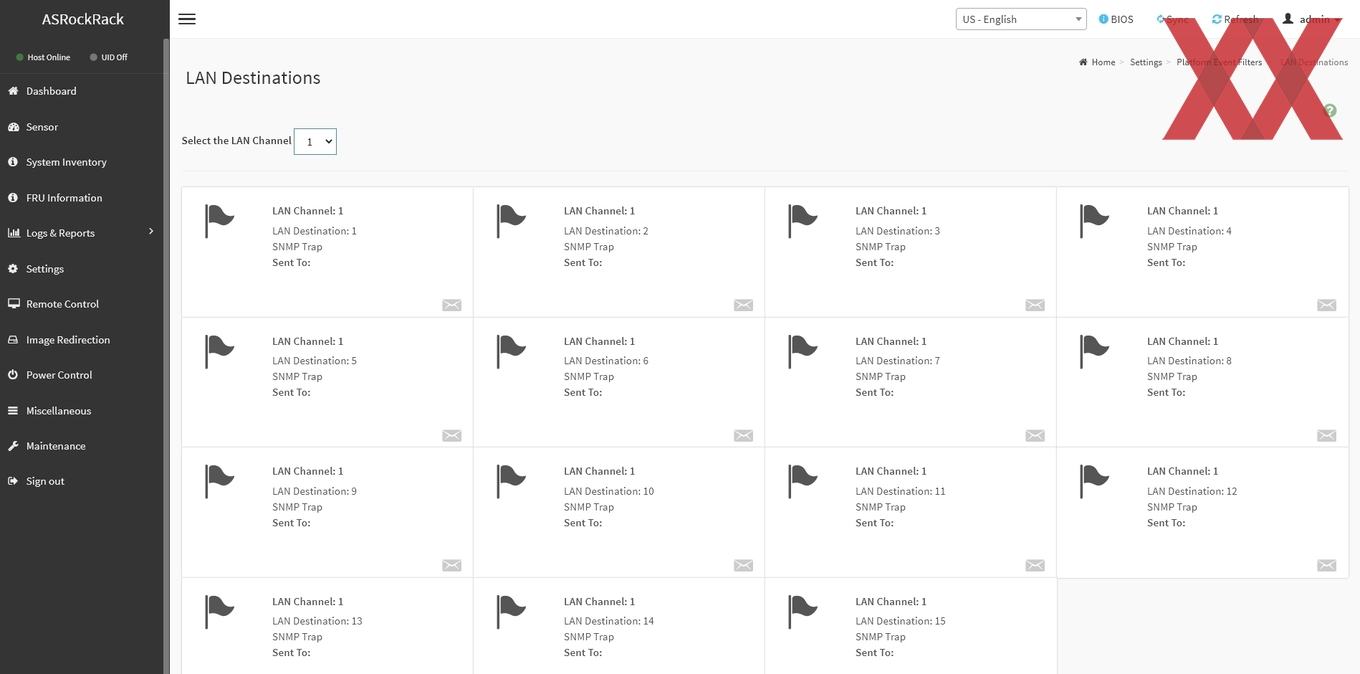1360x674 pixels.
Task: Open the US - English language dropdown
Action: tap(1021, 19)
